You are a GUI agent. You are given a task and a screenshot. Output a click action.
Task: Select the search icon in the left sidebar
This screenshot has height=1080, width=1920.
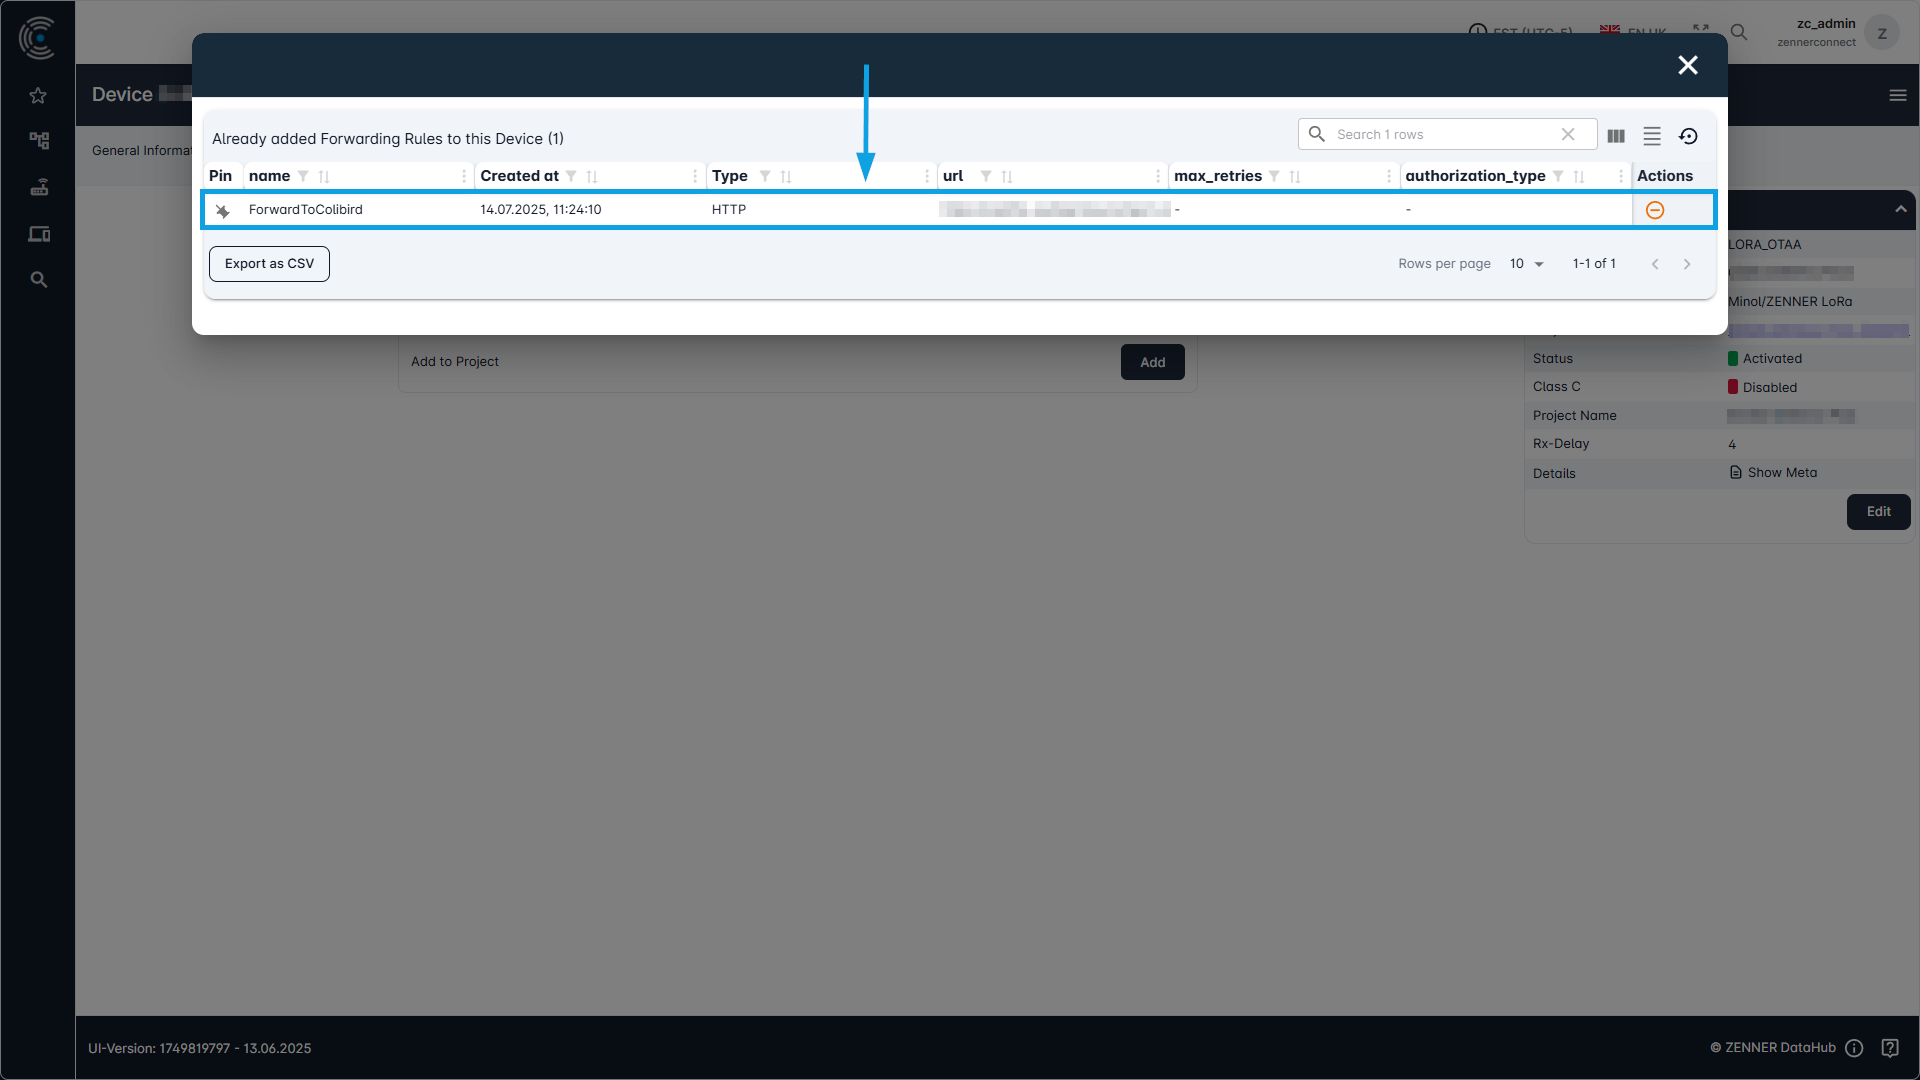[x=38, y=280]
